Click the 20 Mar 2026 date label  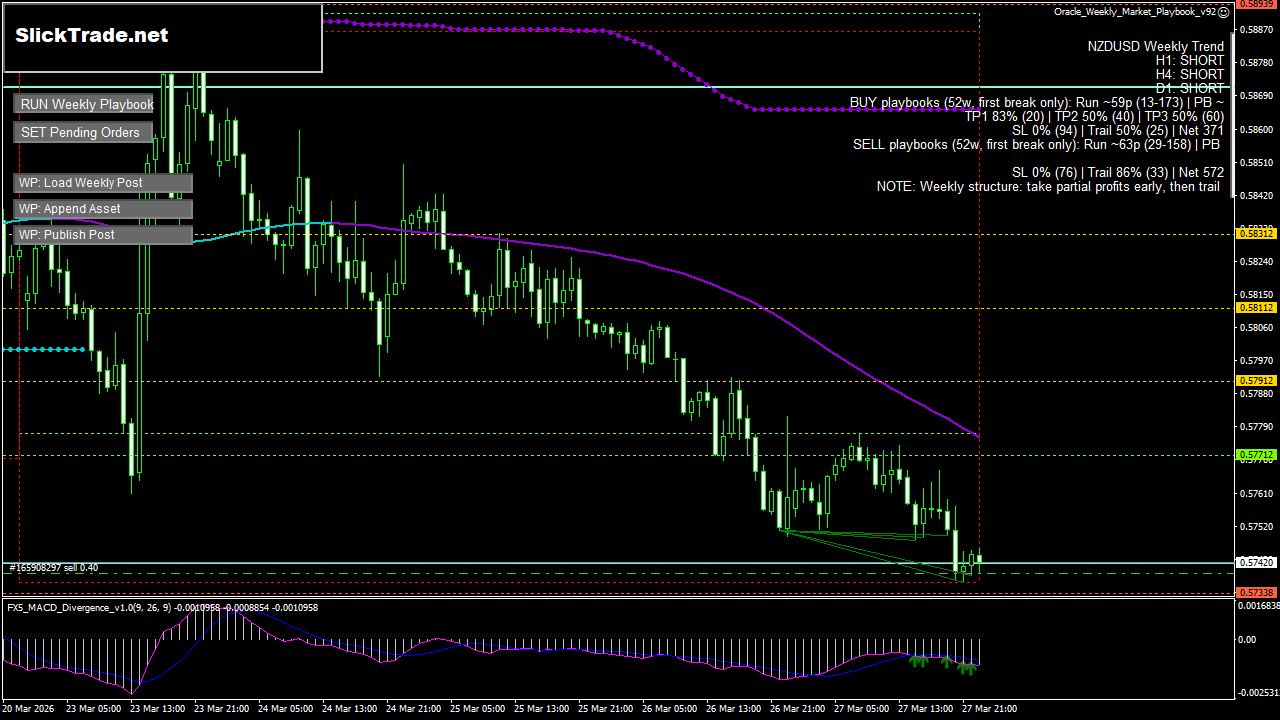coord(28,708)
